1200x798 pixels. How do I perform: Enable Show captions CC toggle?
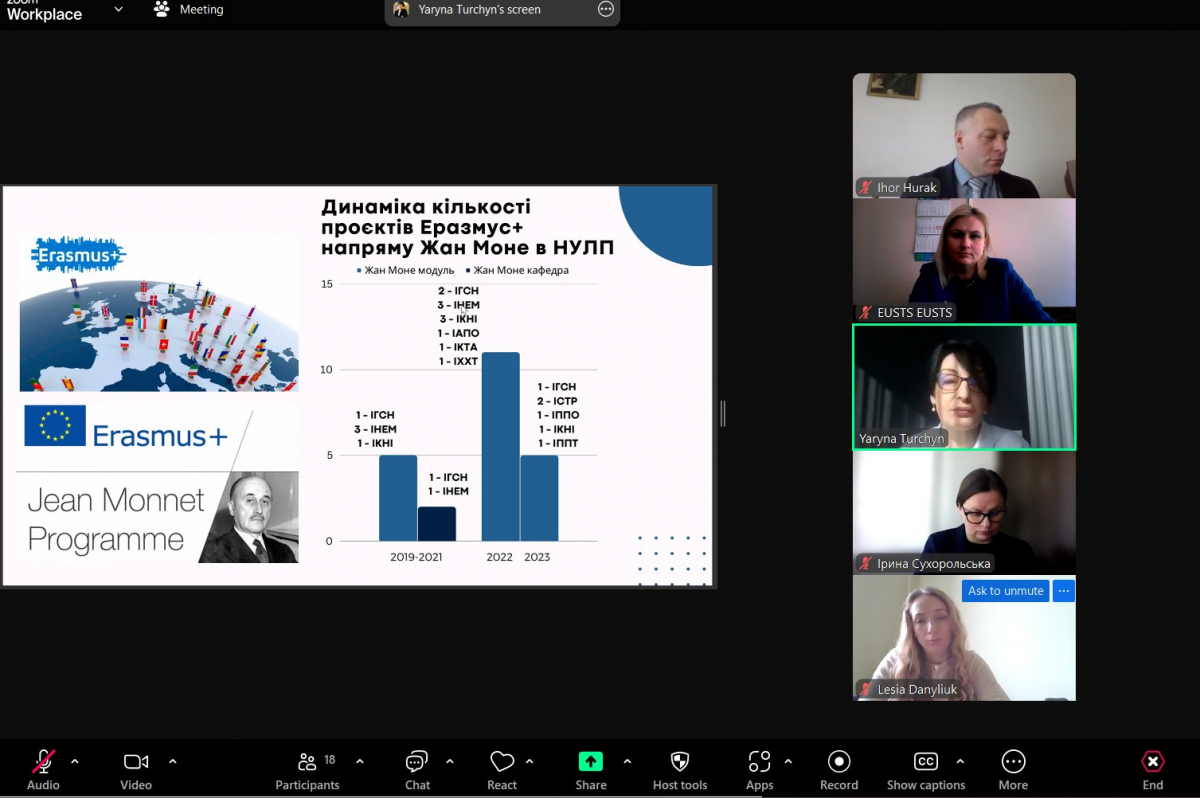tap(926, 762)
